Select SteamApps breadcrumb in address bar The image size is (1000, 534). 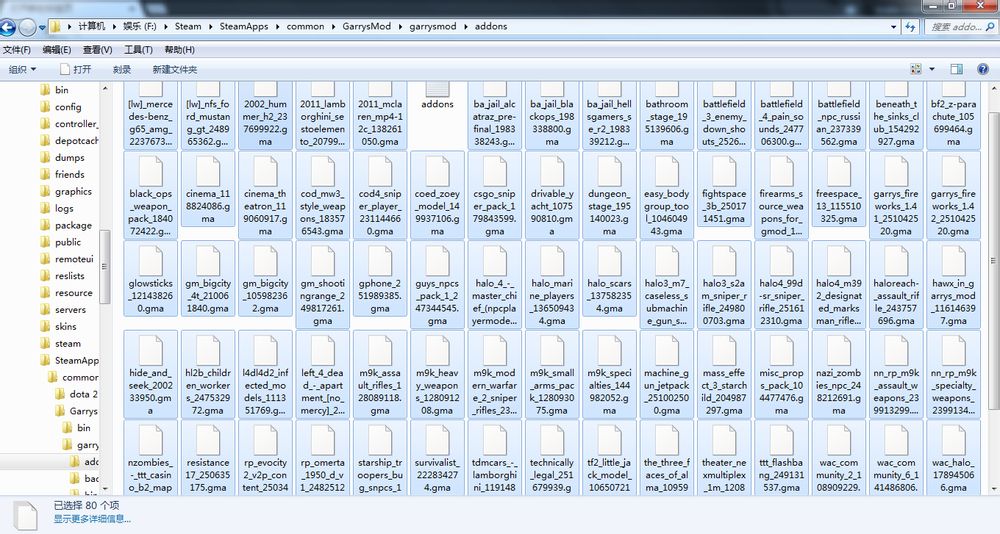[244, 27]
